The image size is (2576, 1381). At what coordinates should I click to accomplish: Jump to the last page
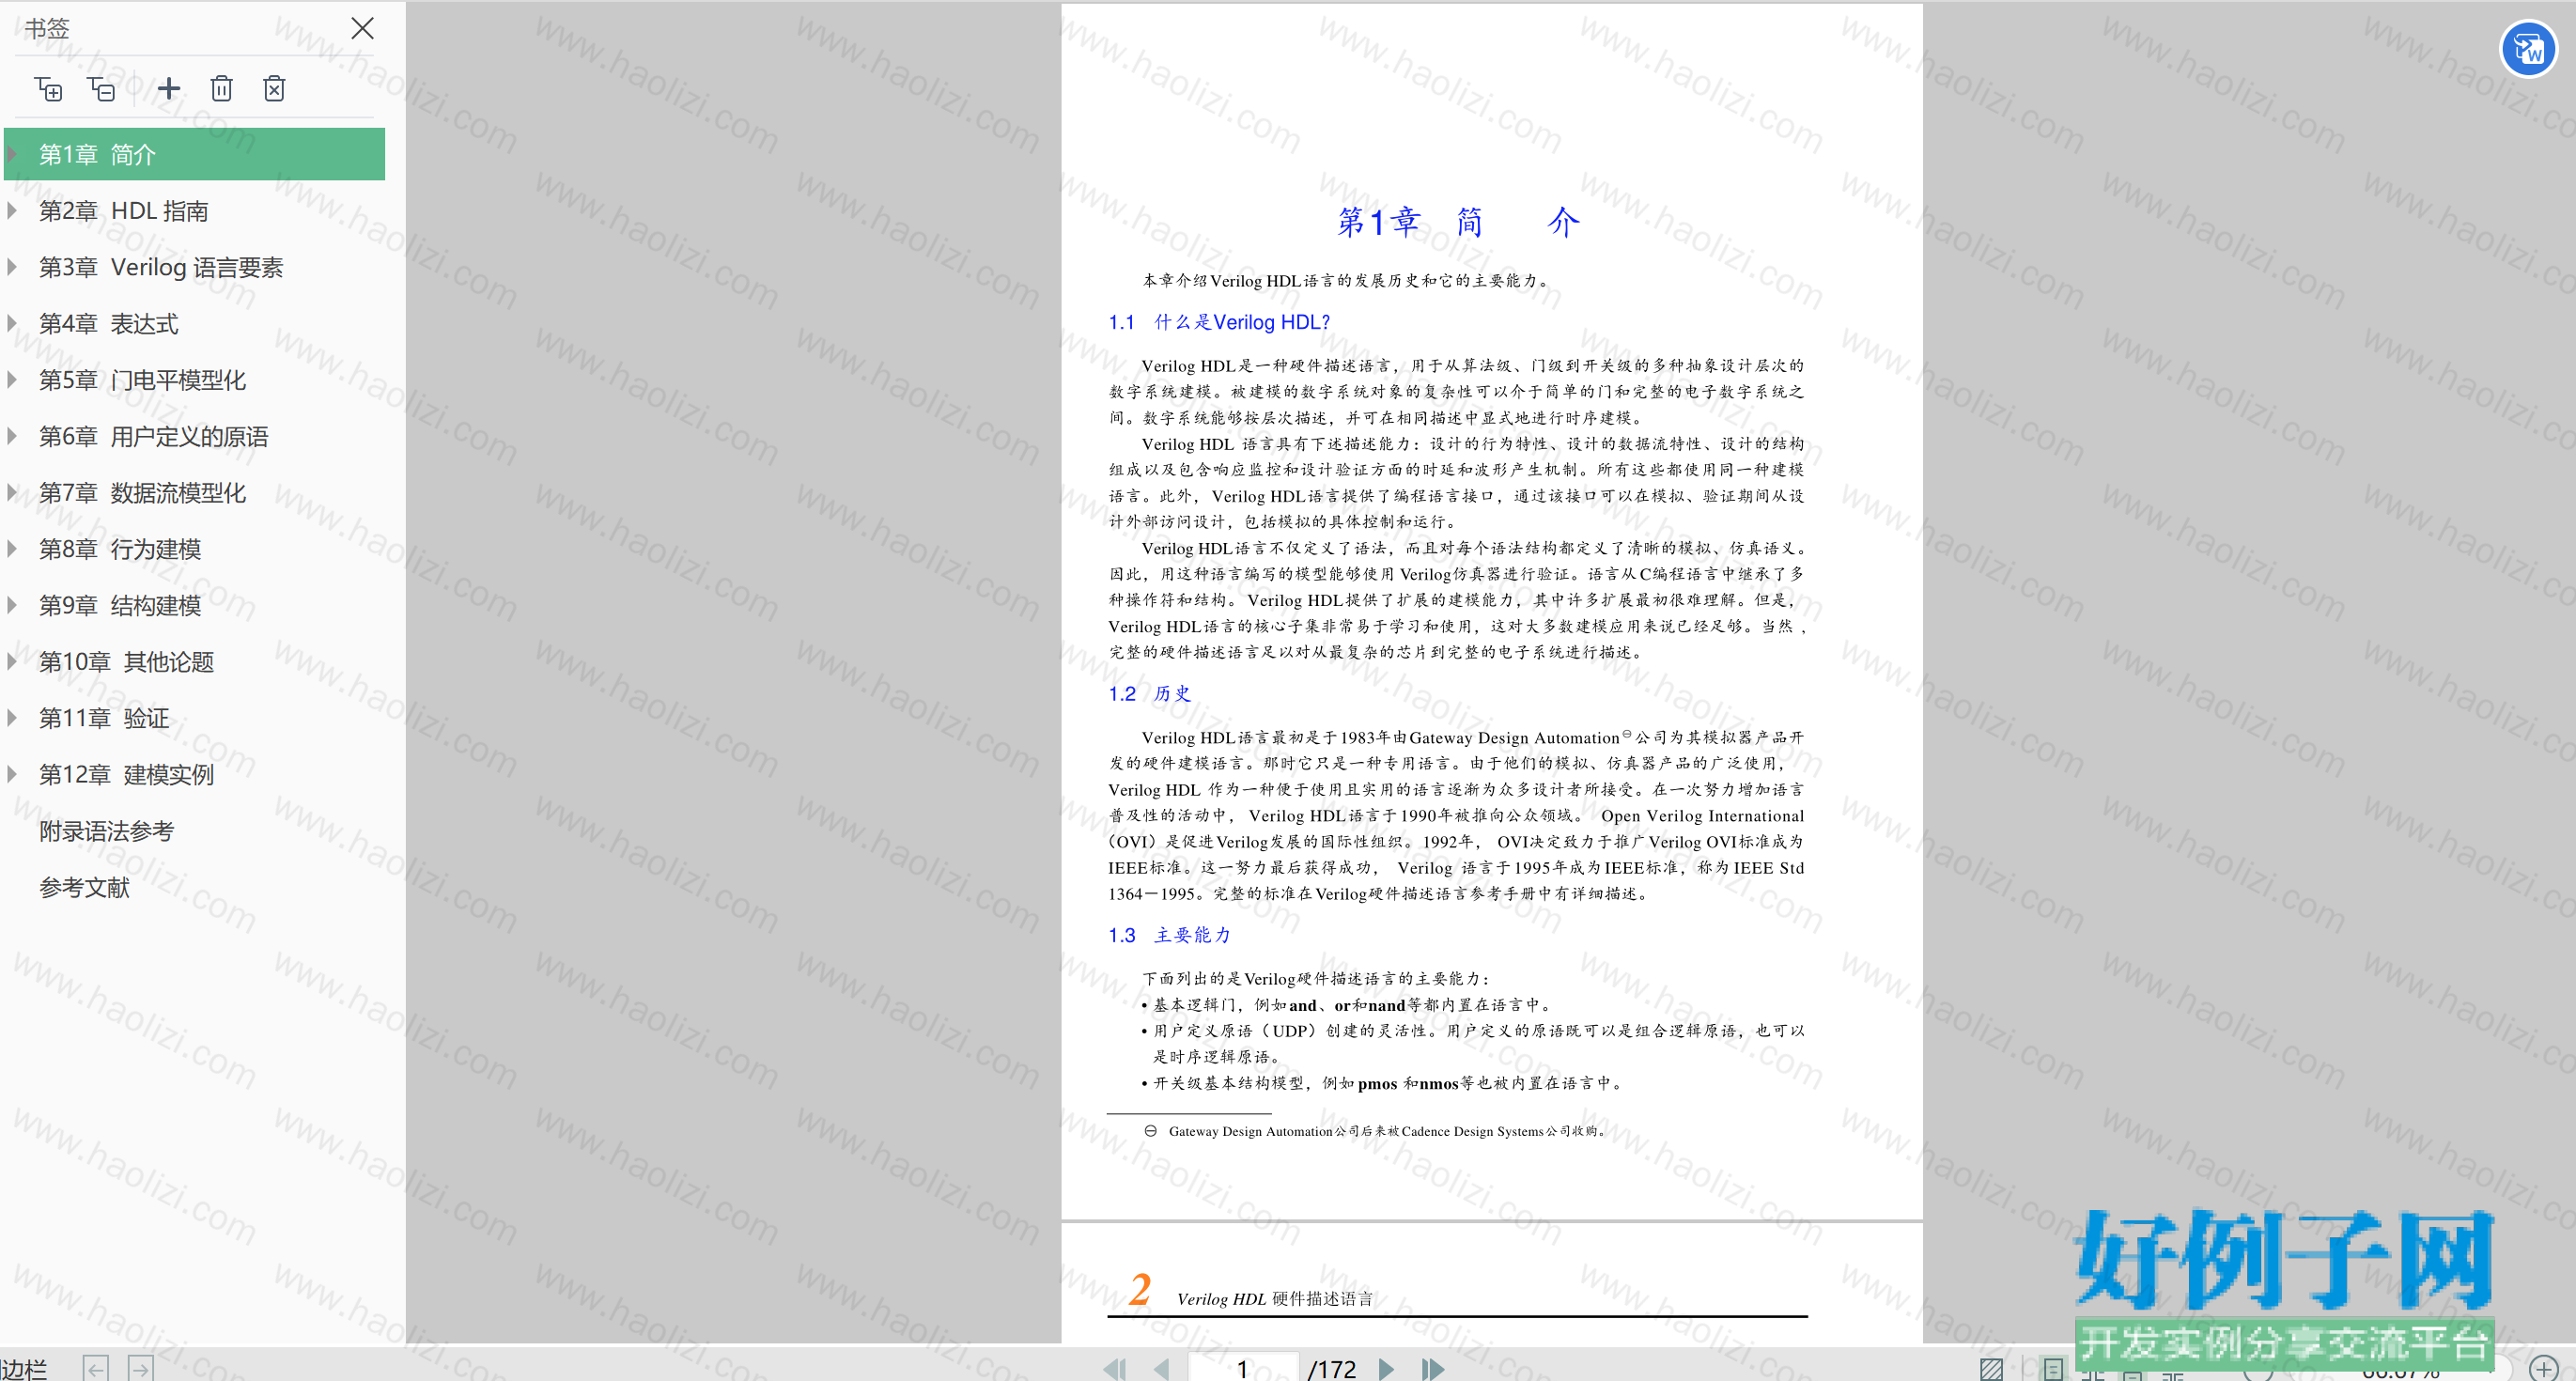pos(1433,1368)
